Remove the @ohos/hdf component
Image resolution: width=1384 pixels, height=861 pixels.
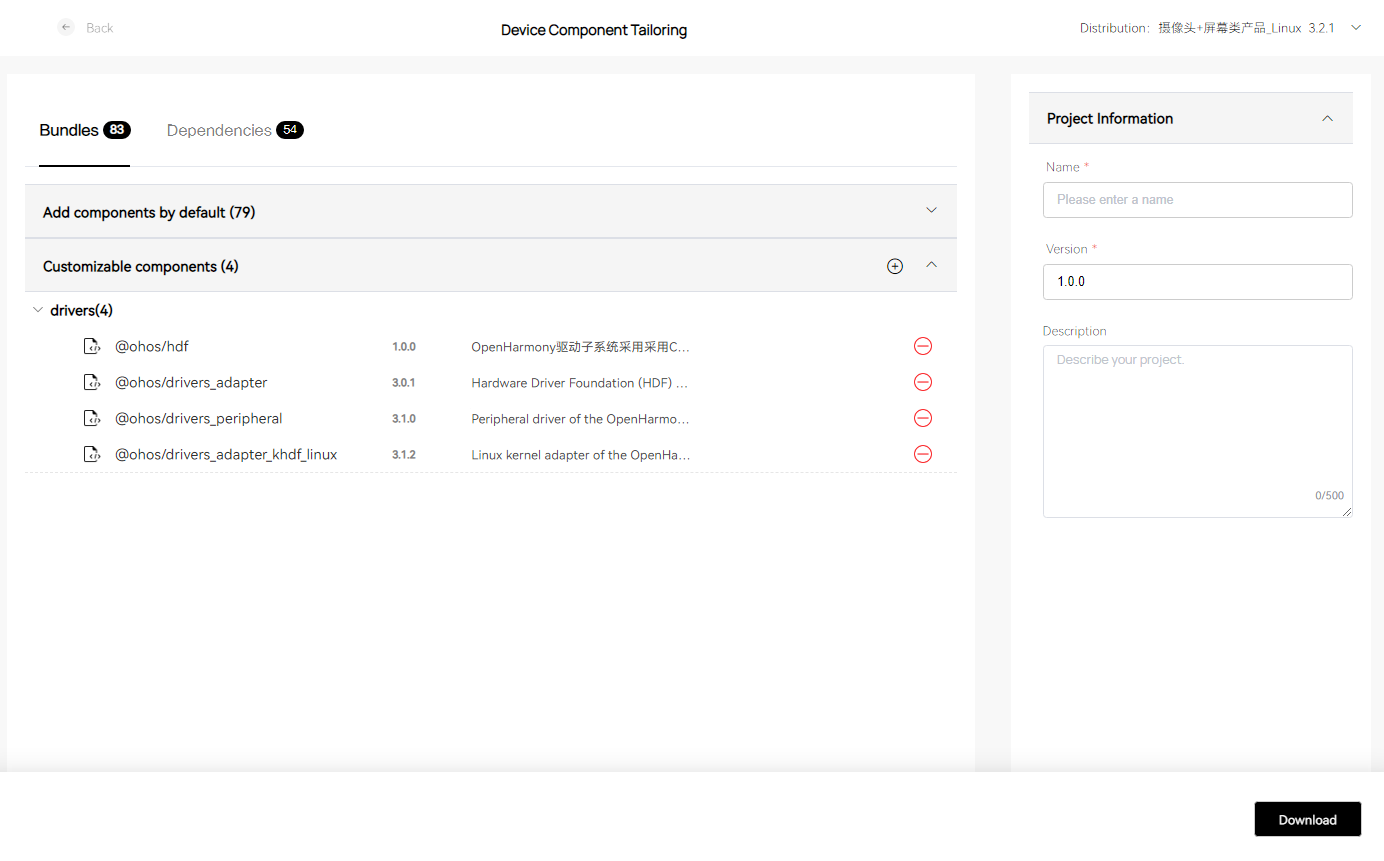tap(922, 346)
